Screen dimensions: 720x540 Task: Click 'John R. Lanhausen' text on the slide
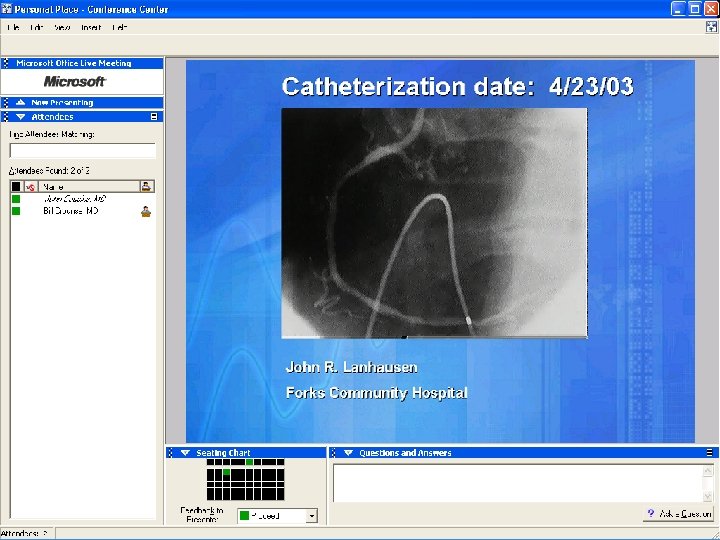(x=351, y=367)
